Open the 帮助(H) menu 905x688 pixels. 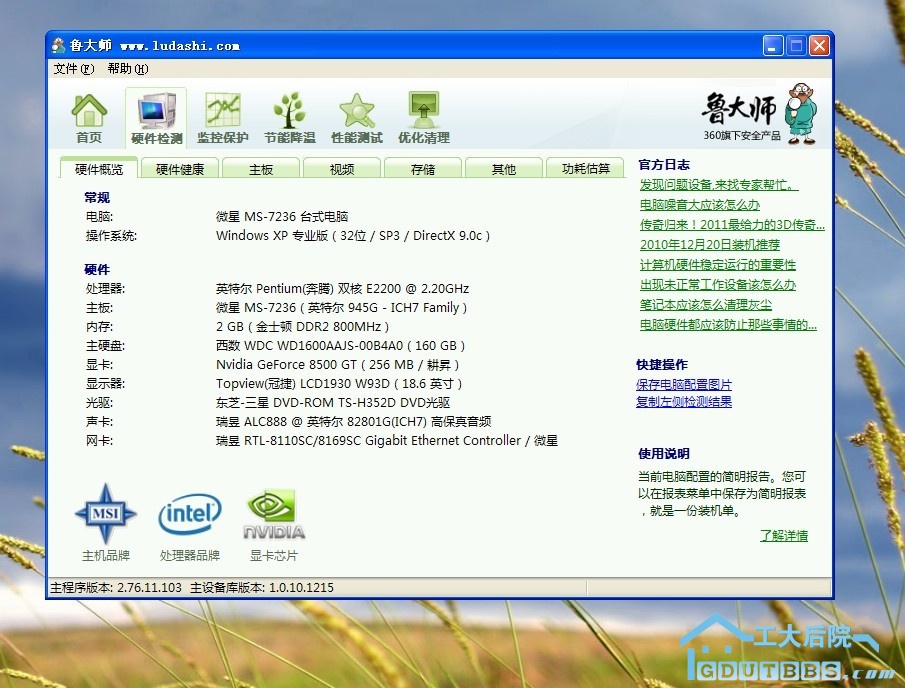click(128, 69)
